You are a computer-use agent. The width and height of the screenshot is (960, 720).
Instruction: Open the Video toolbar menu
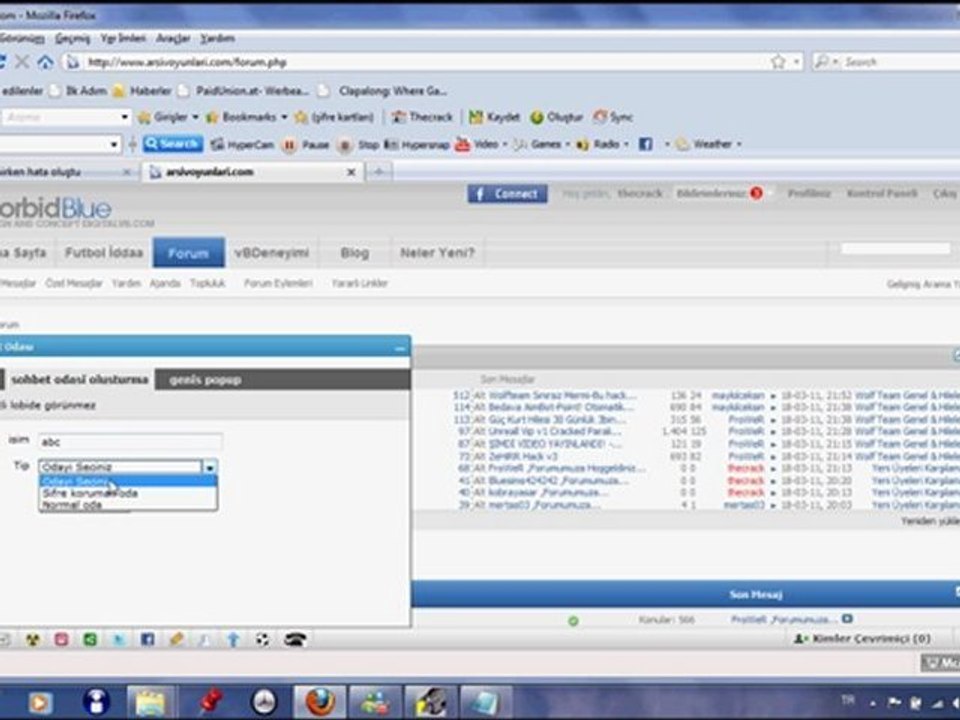click(481, 144)
